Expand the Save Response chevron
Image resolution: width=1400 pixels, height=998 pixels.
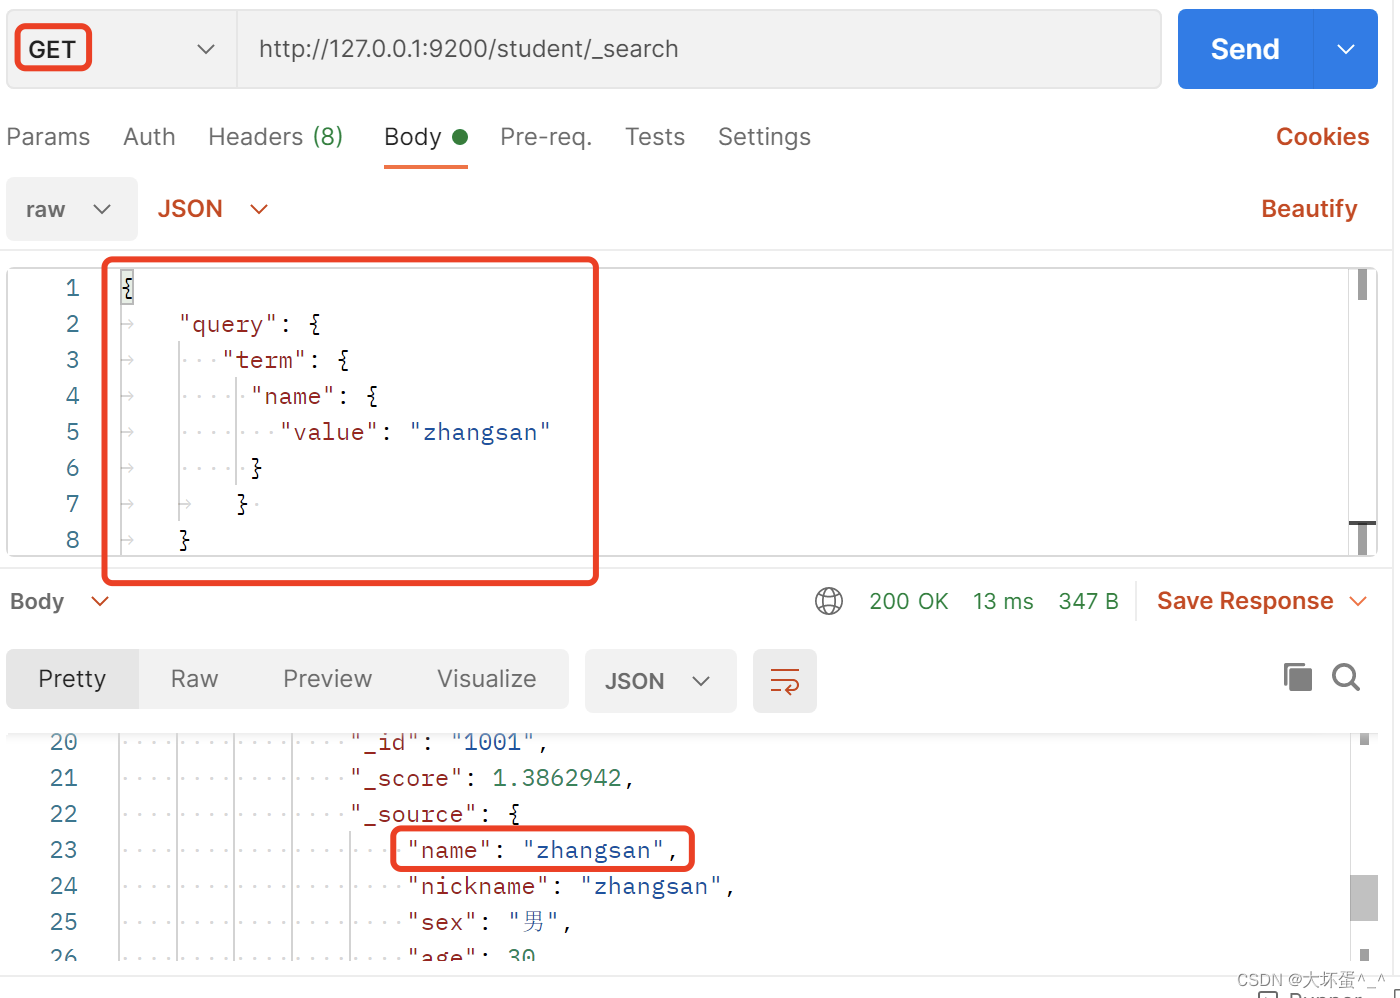[1357, 601]
